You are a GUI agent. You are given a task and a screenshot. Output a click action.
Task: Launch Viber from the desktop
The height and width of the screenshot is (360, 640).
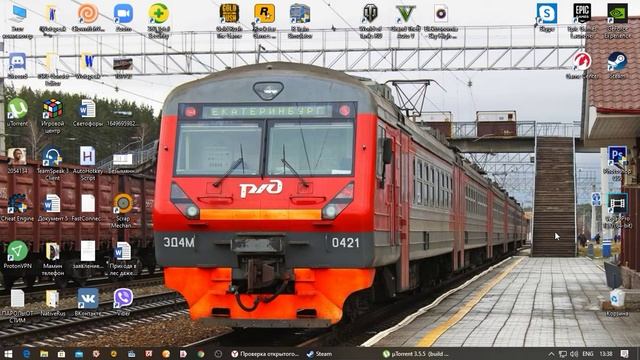click(x=123, y=298)
